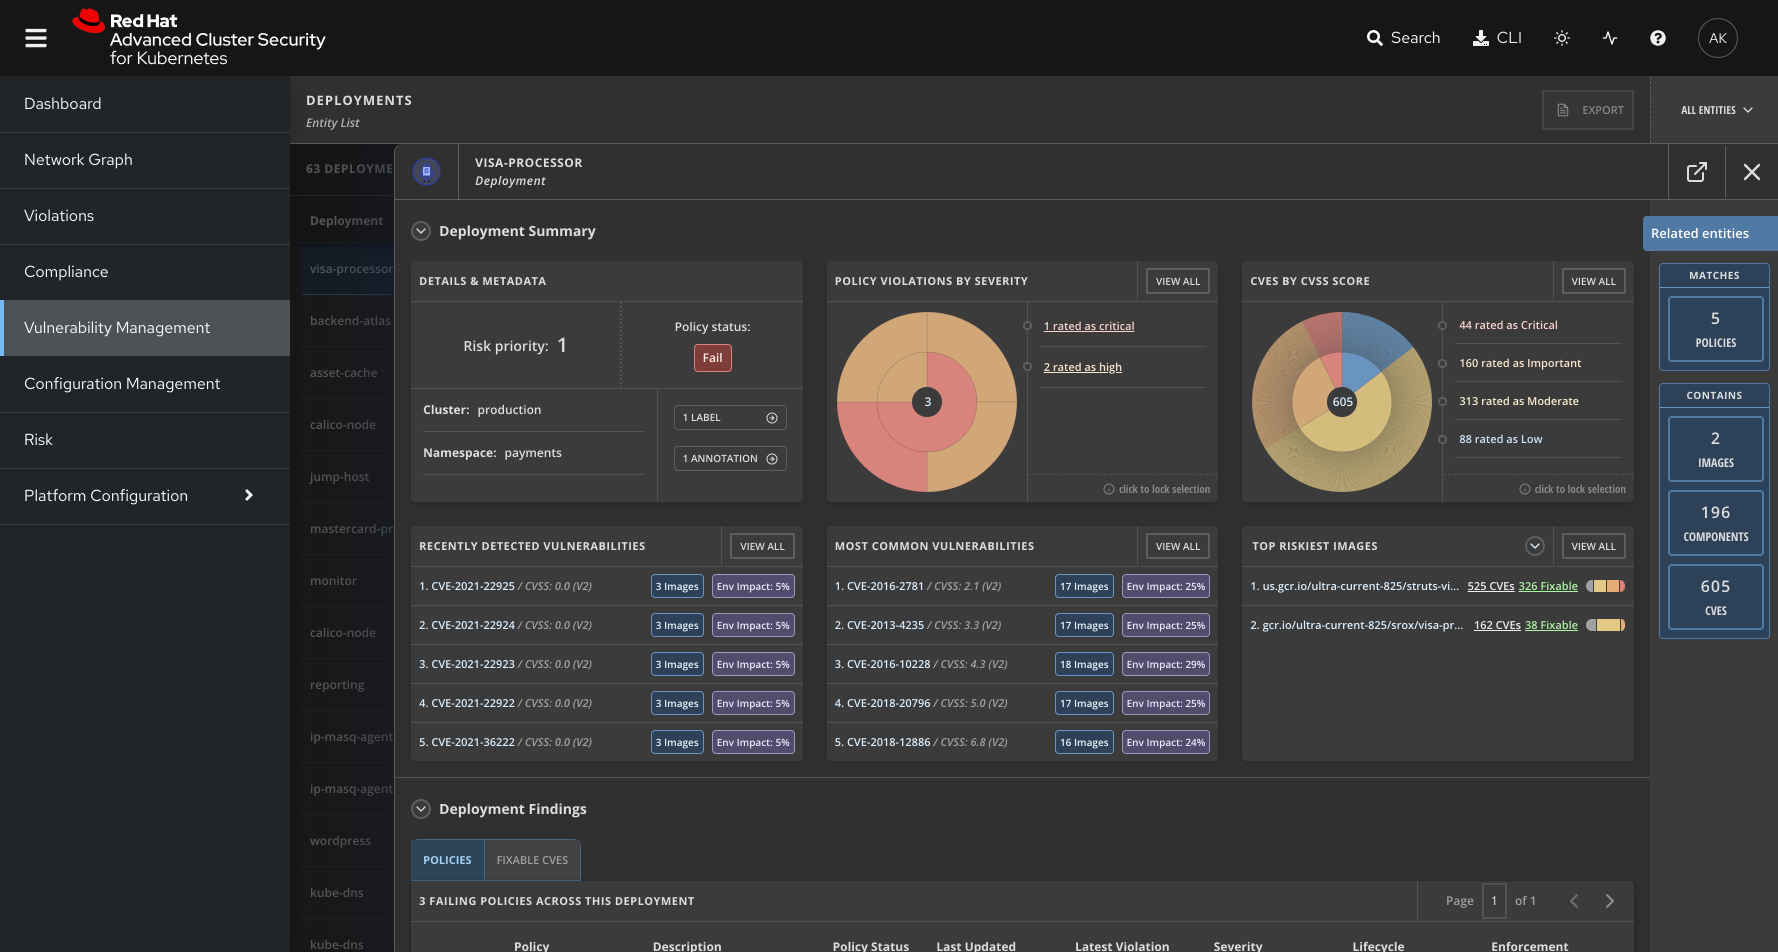Collapse the Deployment Findings section
The image size is (1778, 952).
coord(422,809)
